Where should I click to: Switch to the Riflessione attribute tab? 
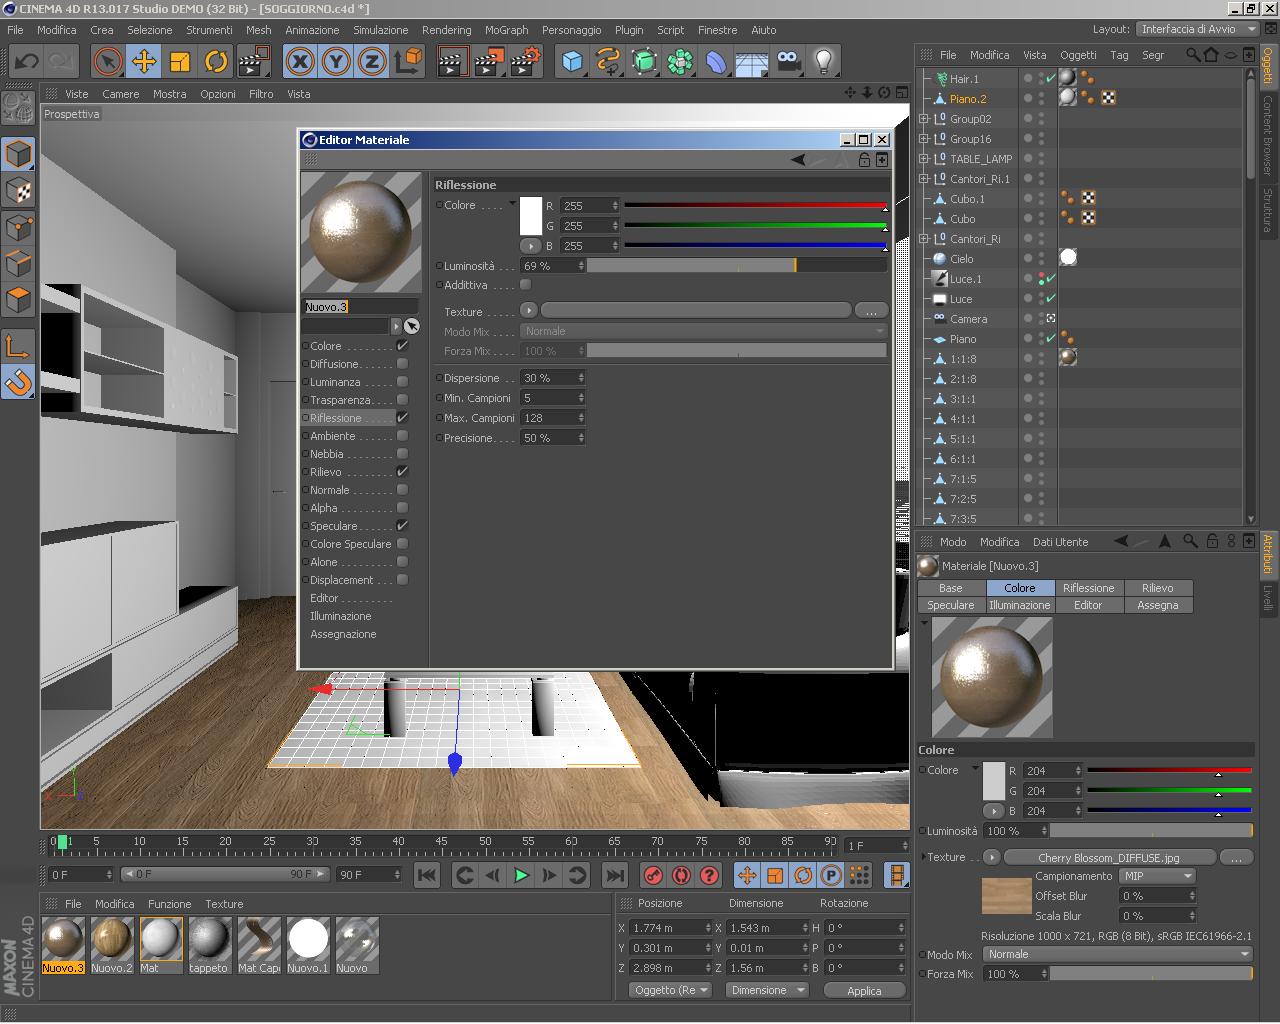(x=1088, y=588)
